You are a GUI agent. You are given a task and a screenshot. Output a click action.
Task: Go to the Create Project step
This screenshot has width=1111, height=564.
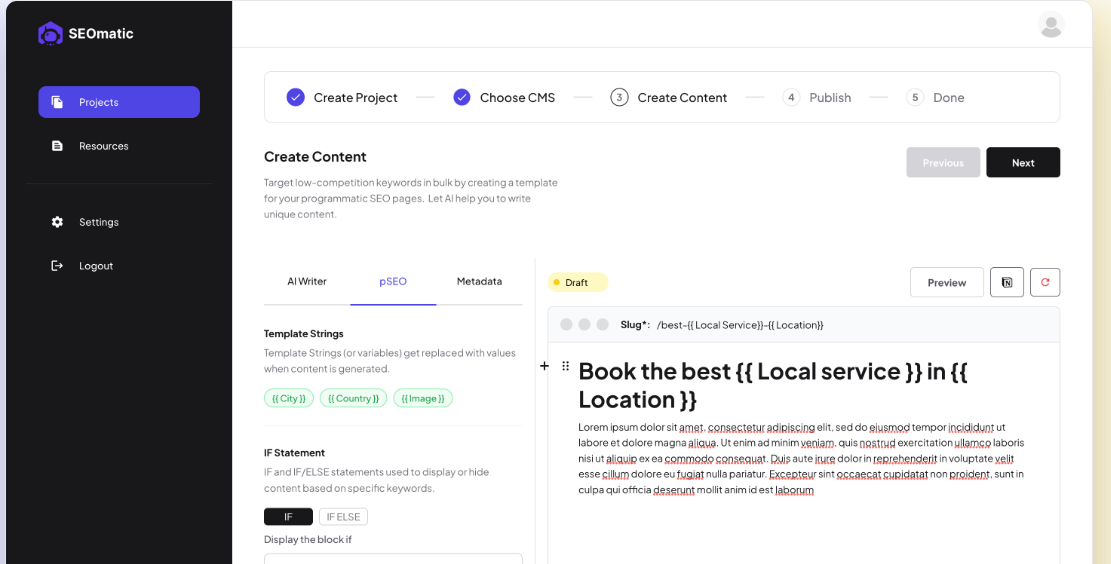coord(342,98)
